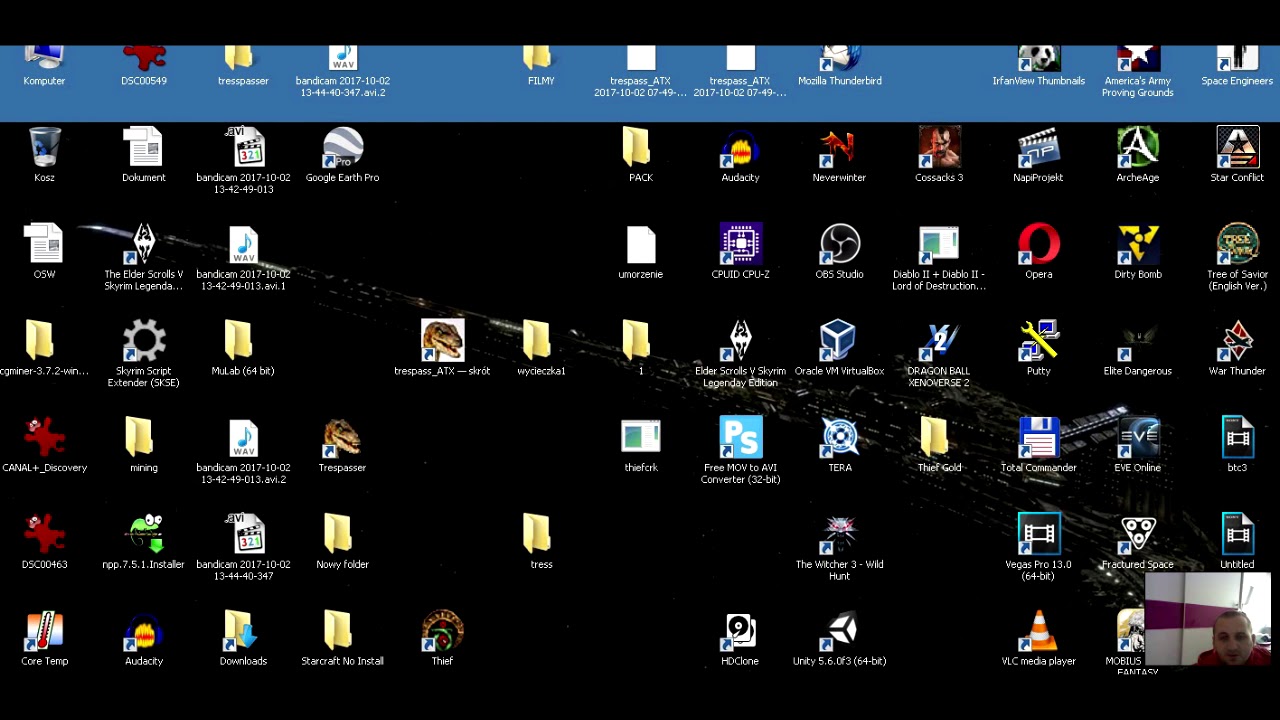Launch NapiProjekt
Screen dimensions: 1280x720
tap(1038, 155)
